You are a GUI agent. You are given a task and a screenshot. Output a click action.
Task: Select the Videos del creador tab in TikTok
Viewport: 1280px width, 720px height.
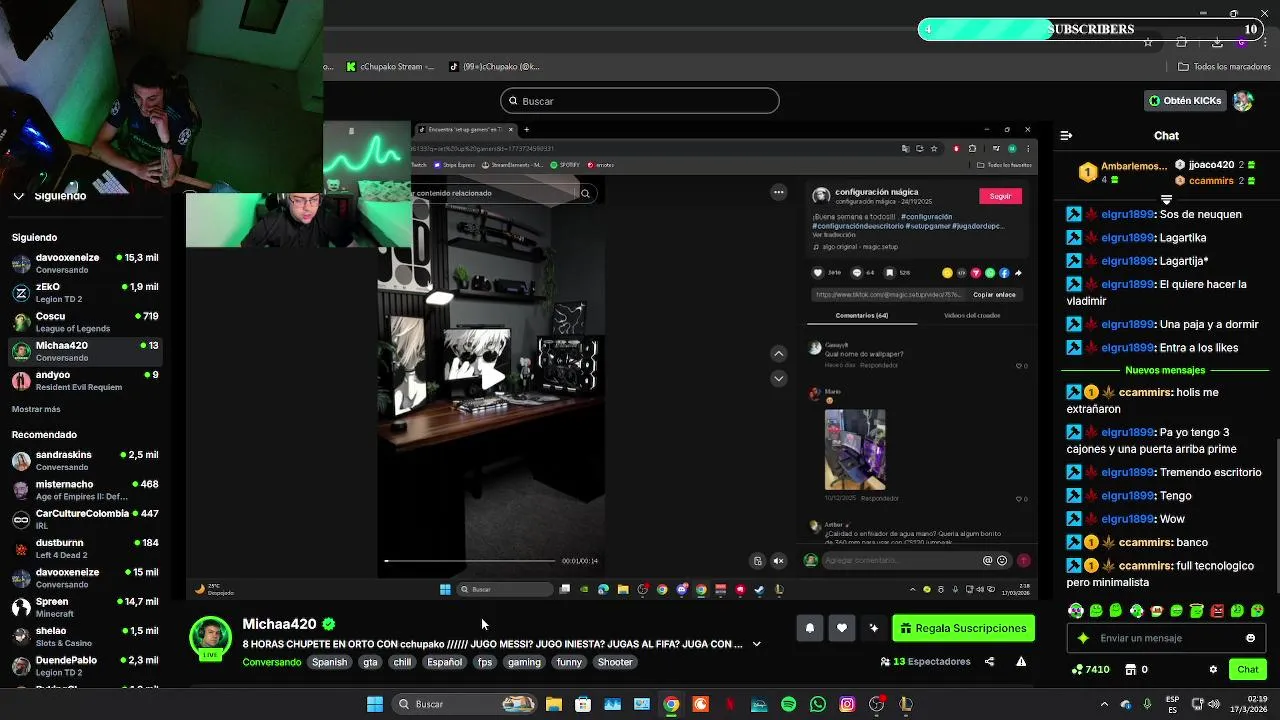click(972, 316)
